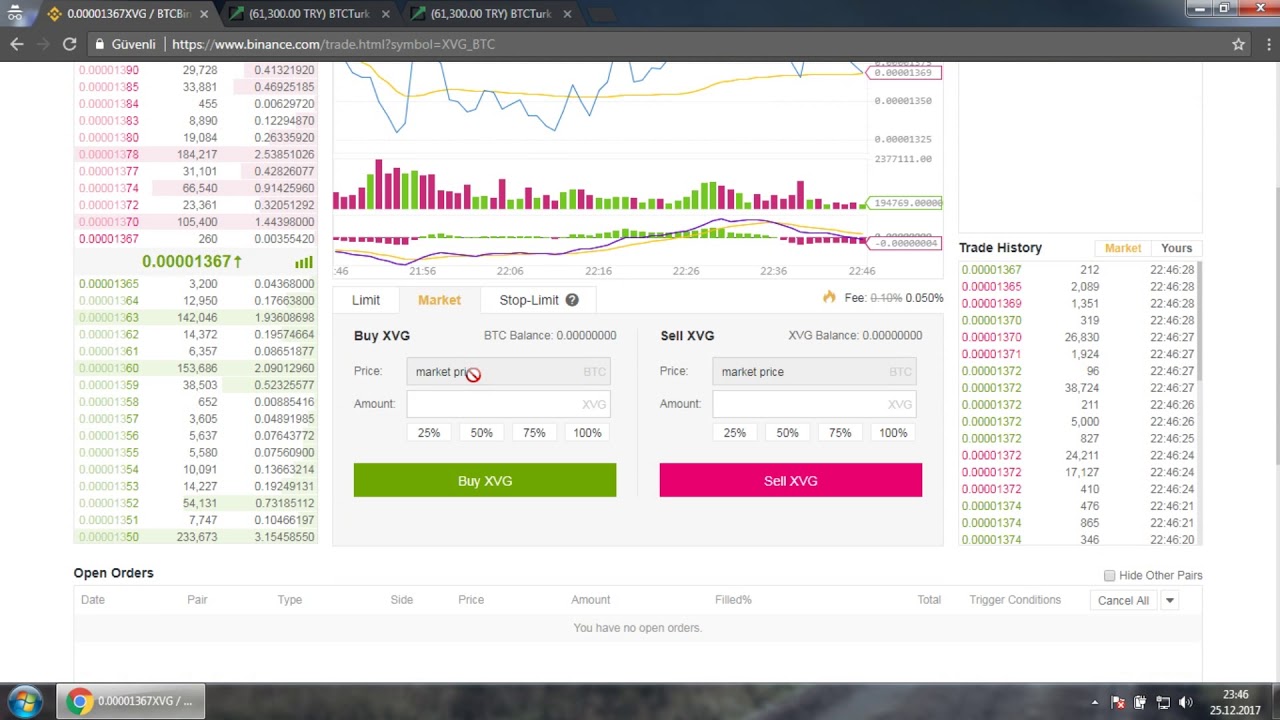
Task: Click the Buy XVG Amount input field
Action: (508, 404)
